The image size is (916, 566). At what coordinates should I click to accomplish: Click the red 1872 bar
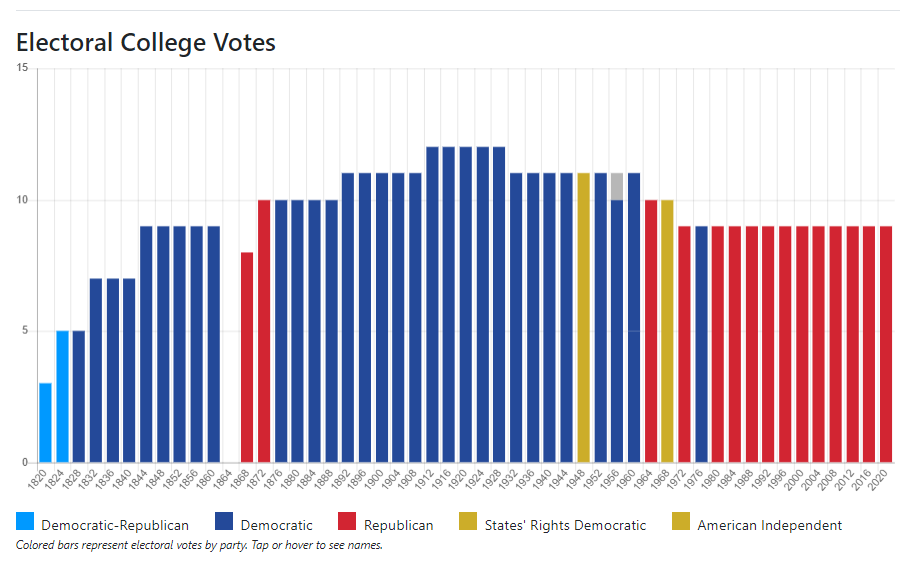point(264,331)
